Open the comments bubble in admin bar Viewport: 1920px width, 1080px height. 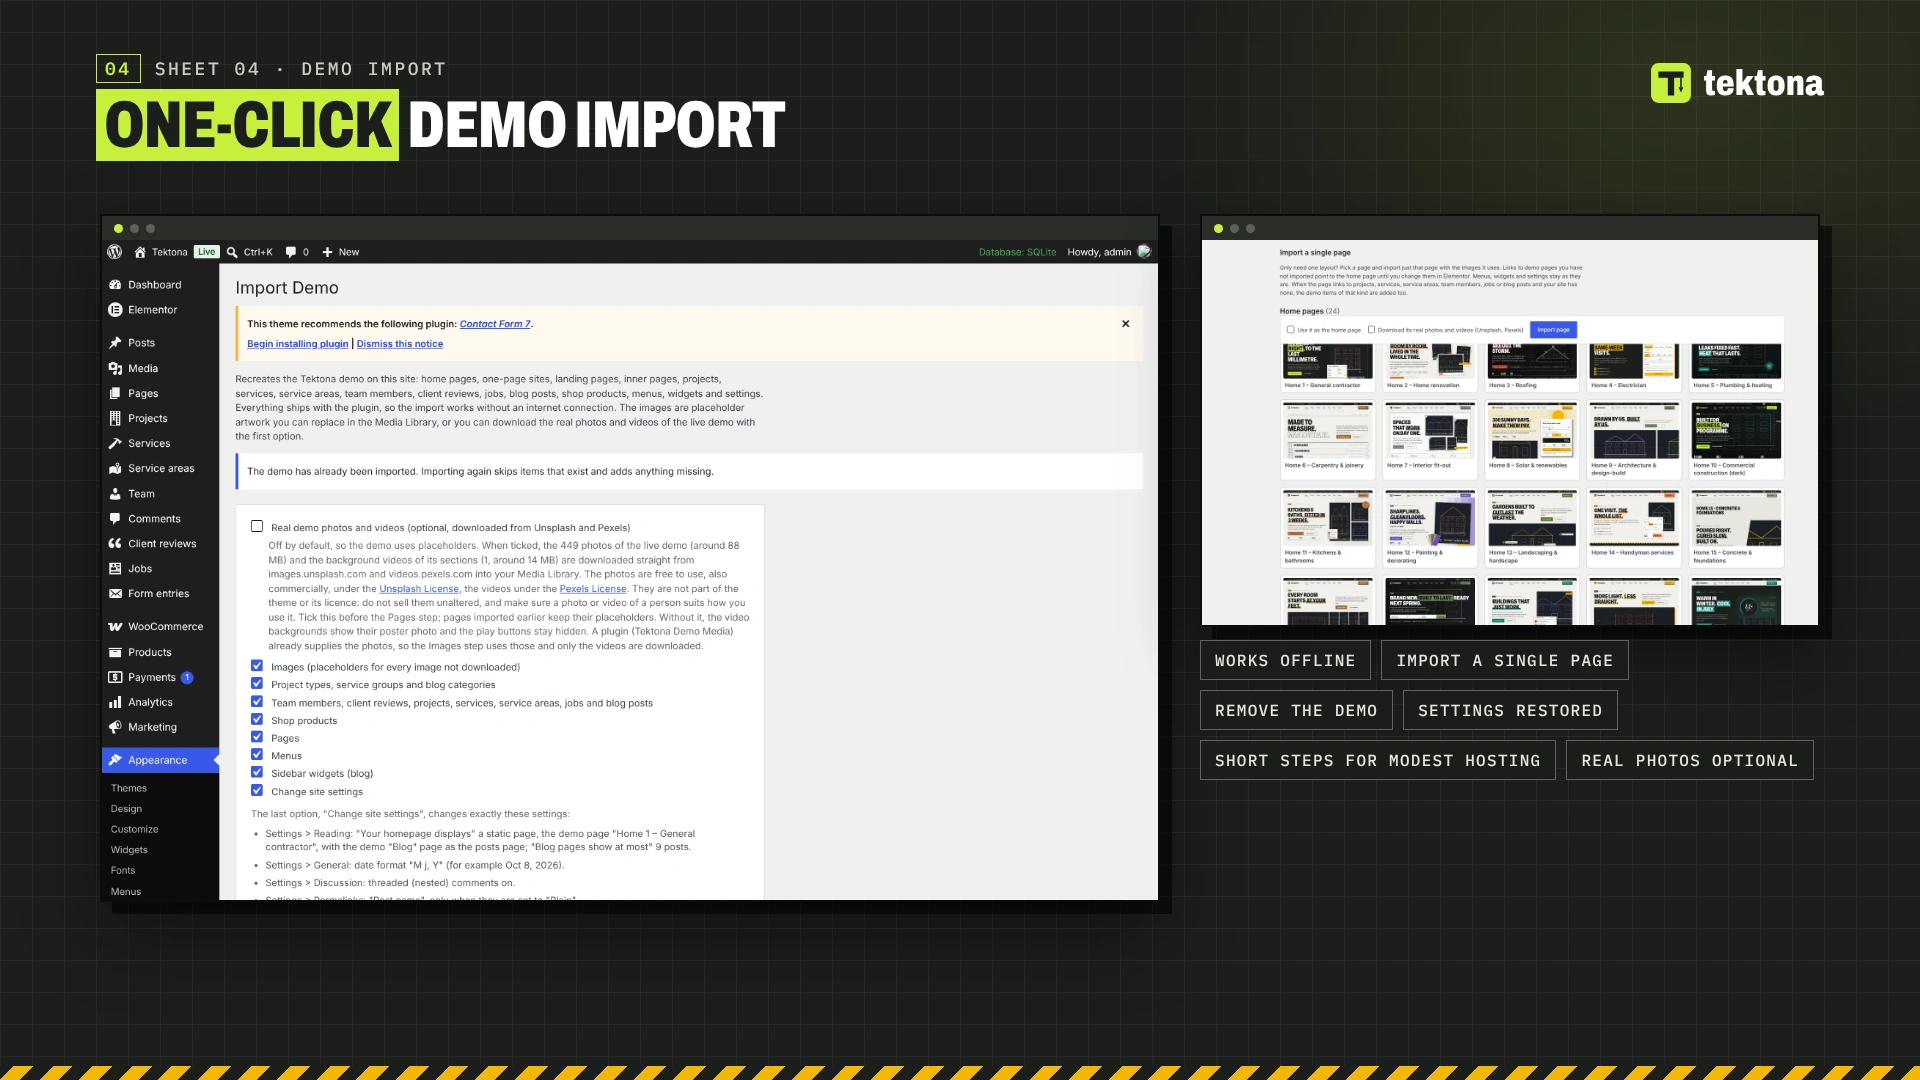pos(291,252)
